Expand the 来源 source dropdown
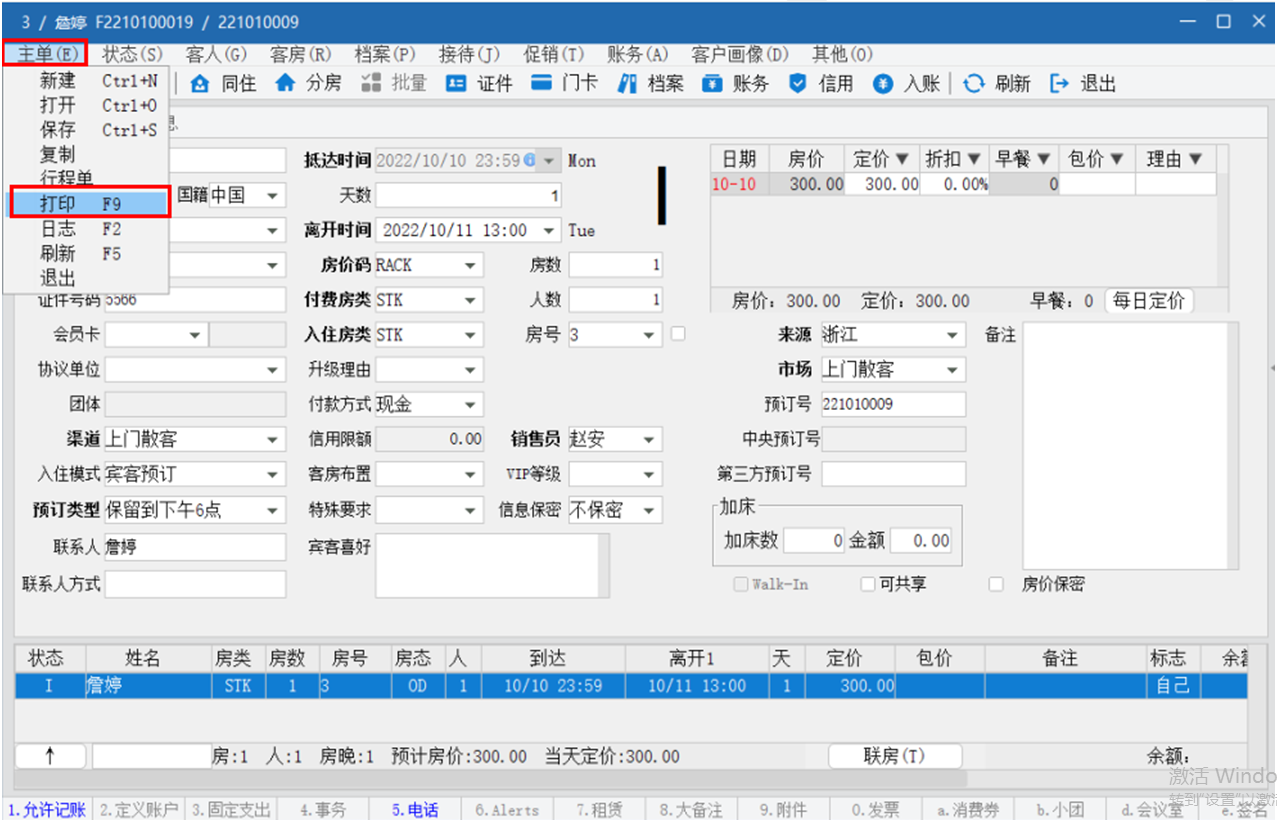Image resolution: width=1277 pixels, height=820 pixels. point(952,334)
